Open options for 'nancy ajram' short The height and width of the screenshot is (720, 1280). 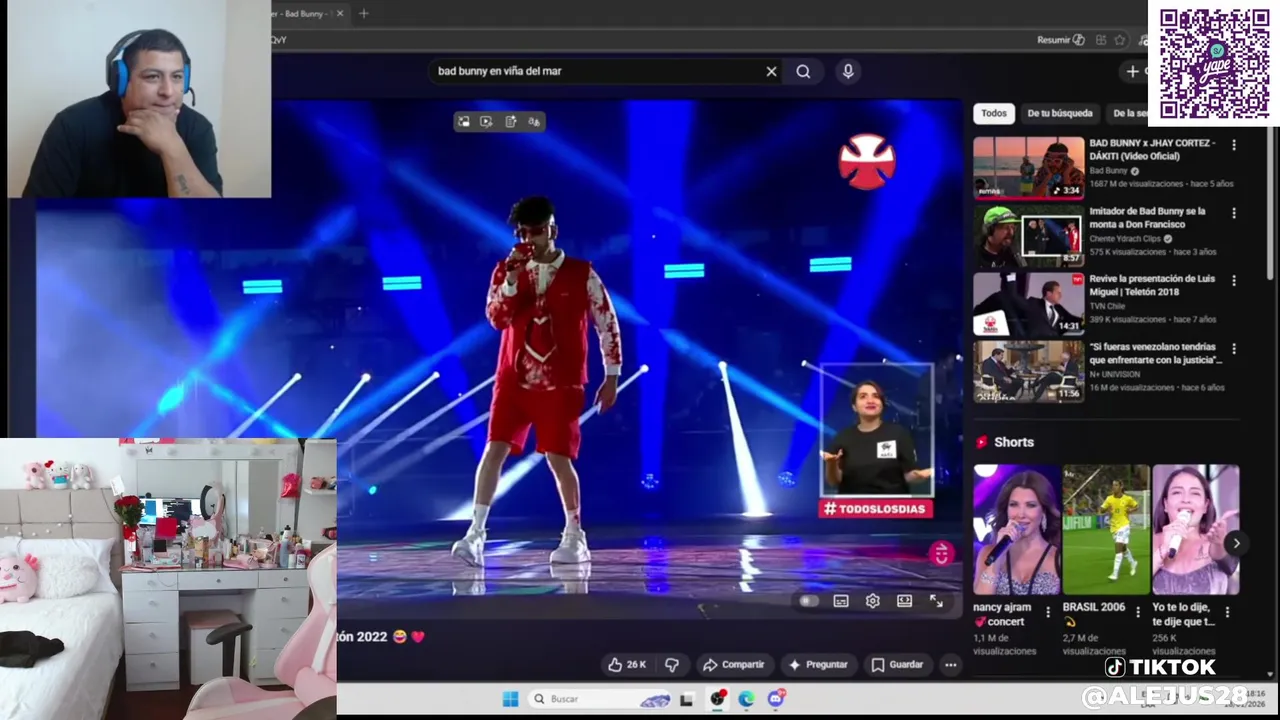tap(1048, 611)
